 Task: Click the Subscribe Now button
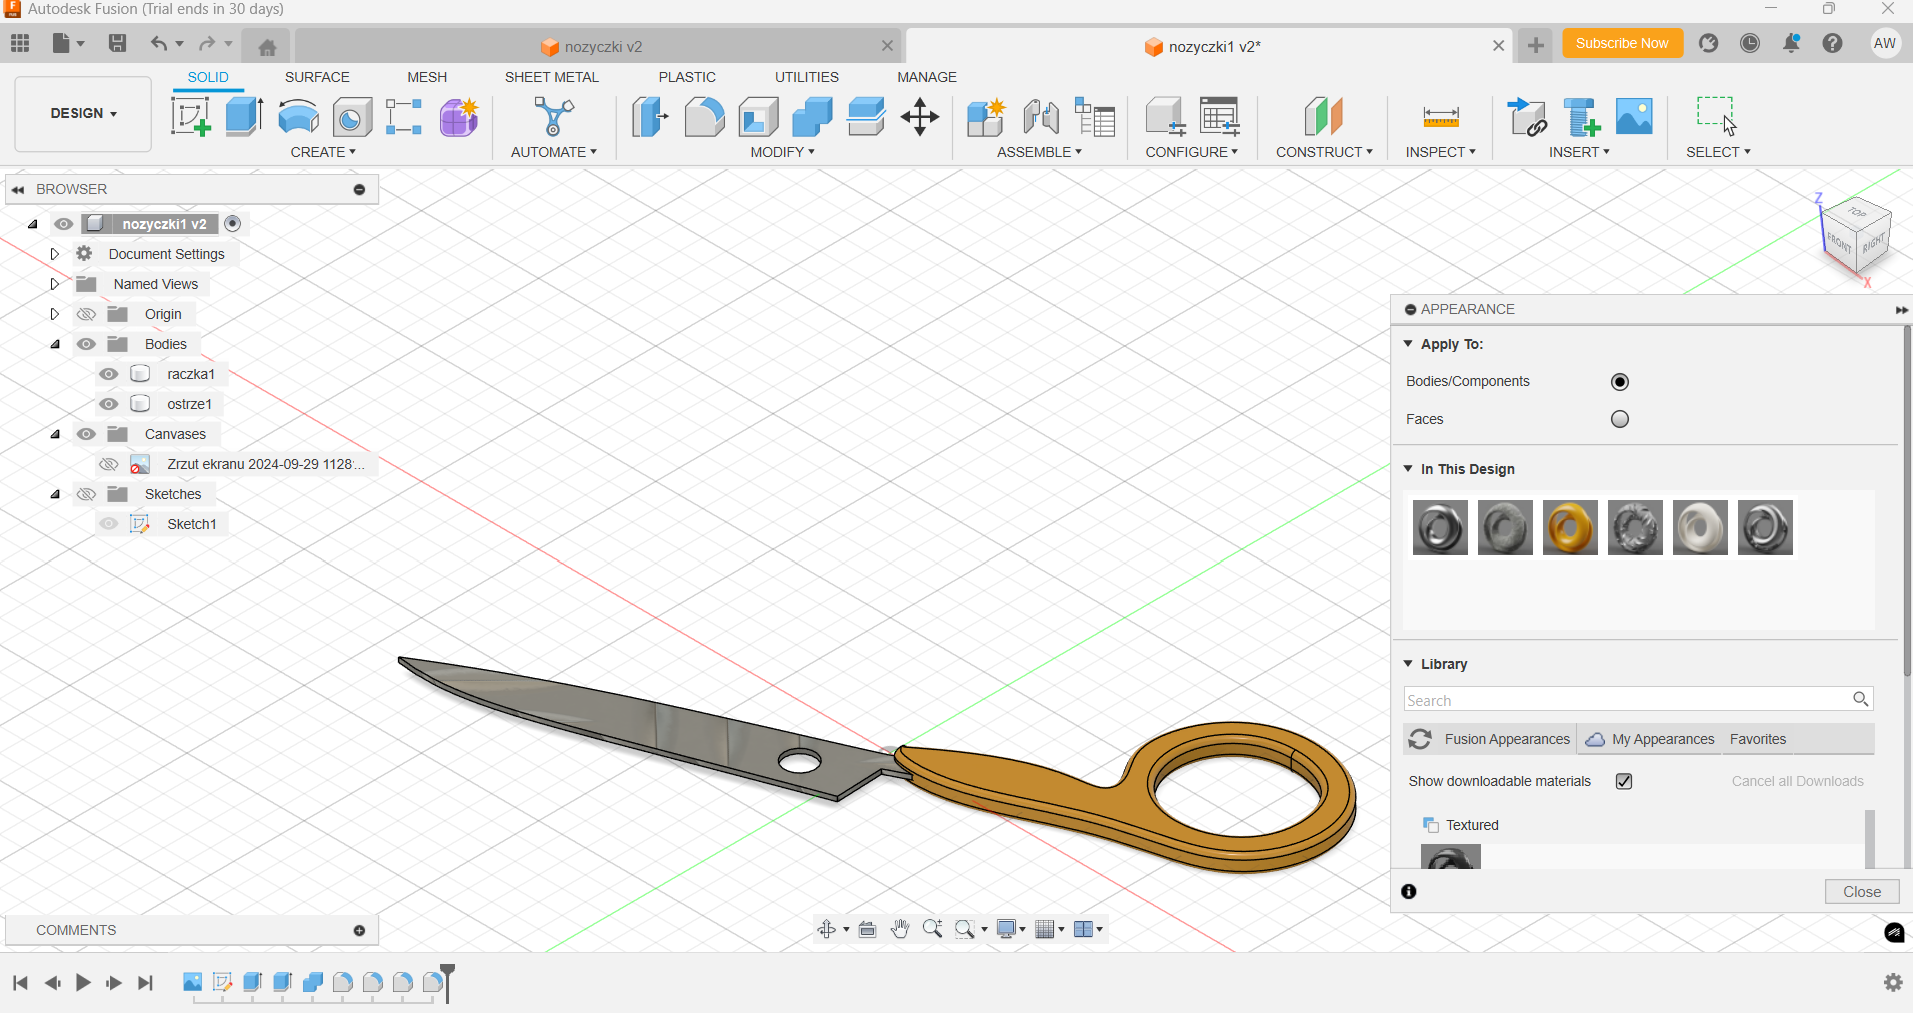point(1622,43)
